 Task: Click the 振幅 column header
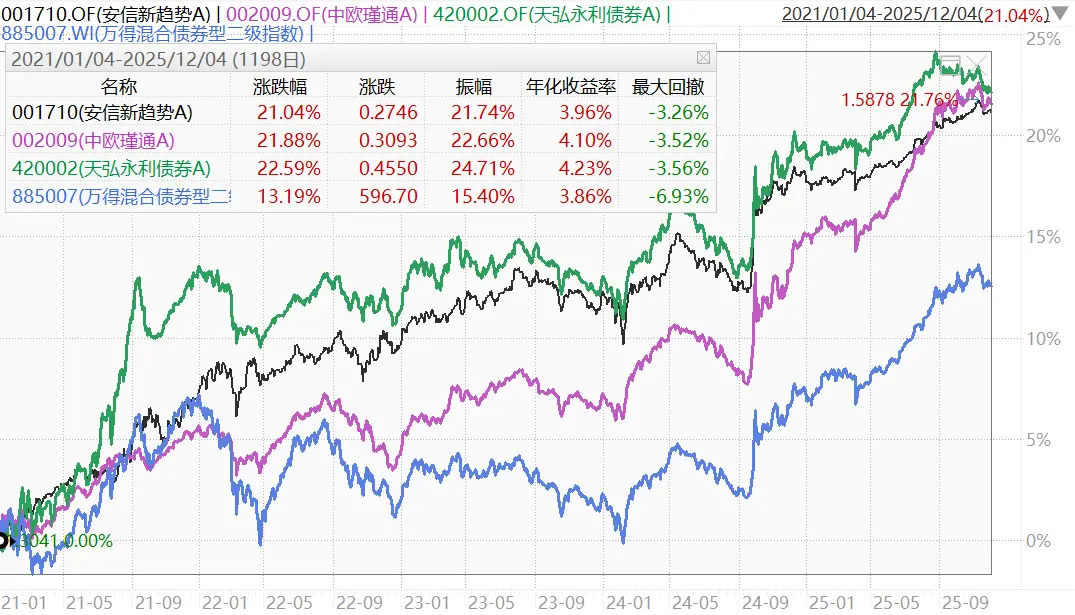484,86
